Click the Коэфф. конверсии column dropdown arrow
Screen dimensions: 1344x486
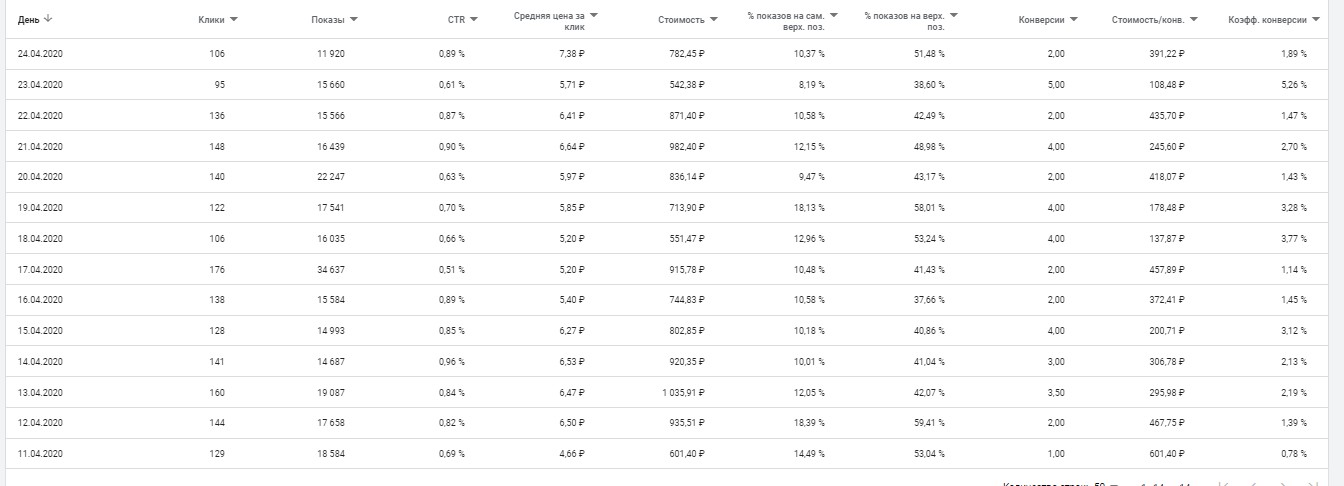point(1316,19)
